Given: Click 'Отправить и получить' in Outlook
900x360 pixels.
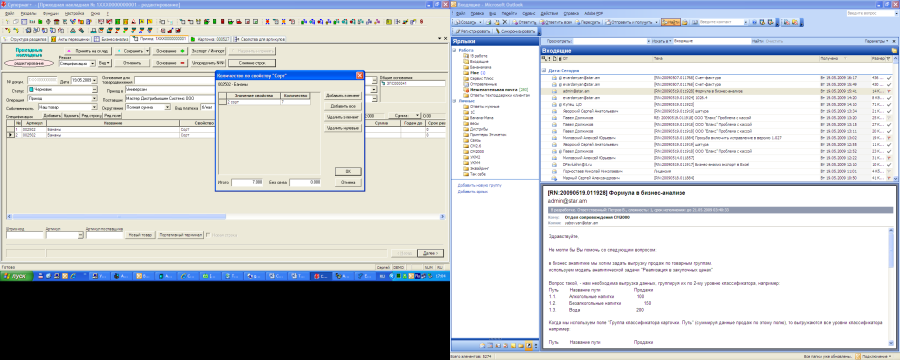Looking at the screenshot, I should pyautogui.click(x=629, y=22).
